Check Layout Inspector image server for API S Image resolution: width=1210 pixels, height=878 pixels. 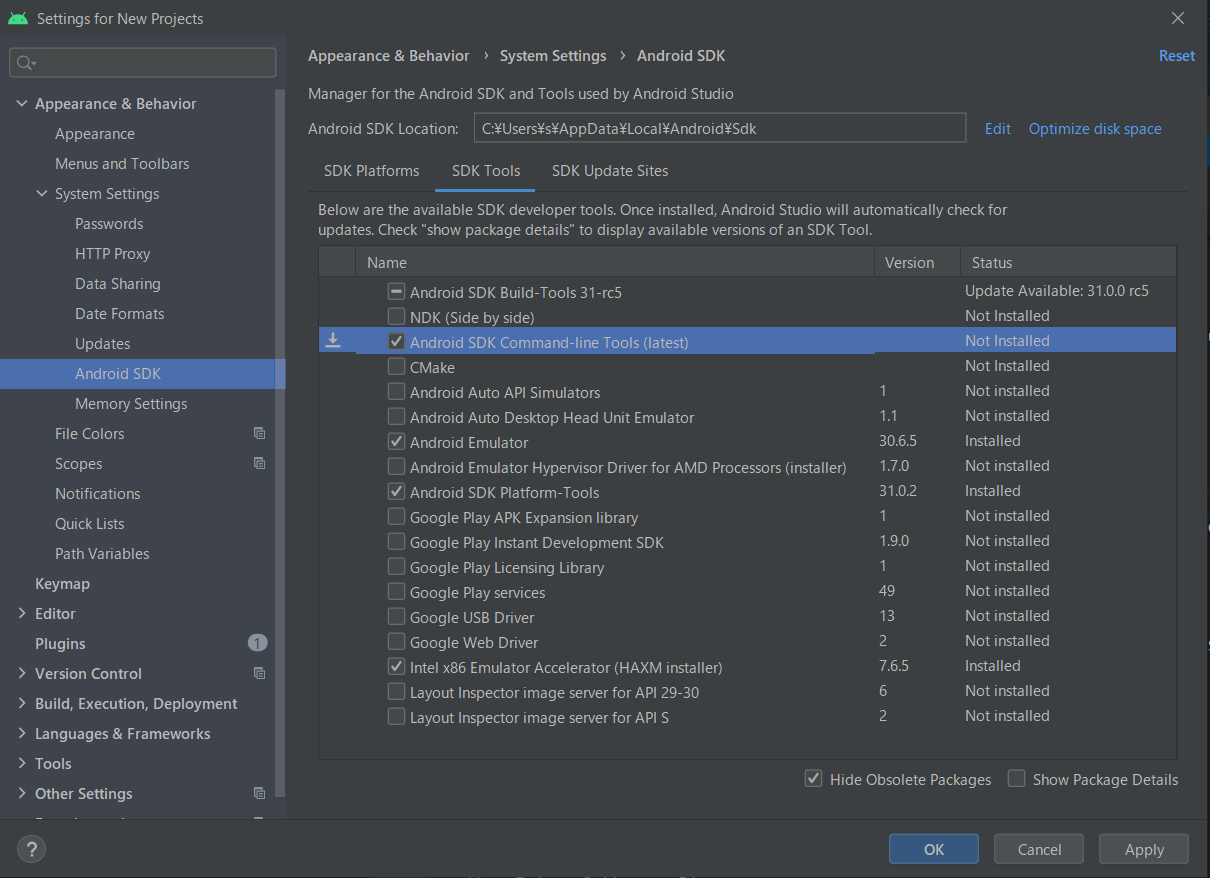tap(397, 717)
